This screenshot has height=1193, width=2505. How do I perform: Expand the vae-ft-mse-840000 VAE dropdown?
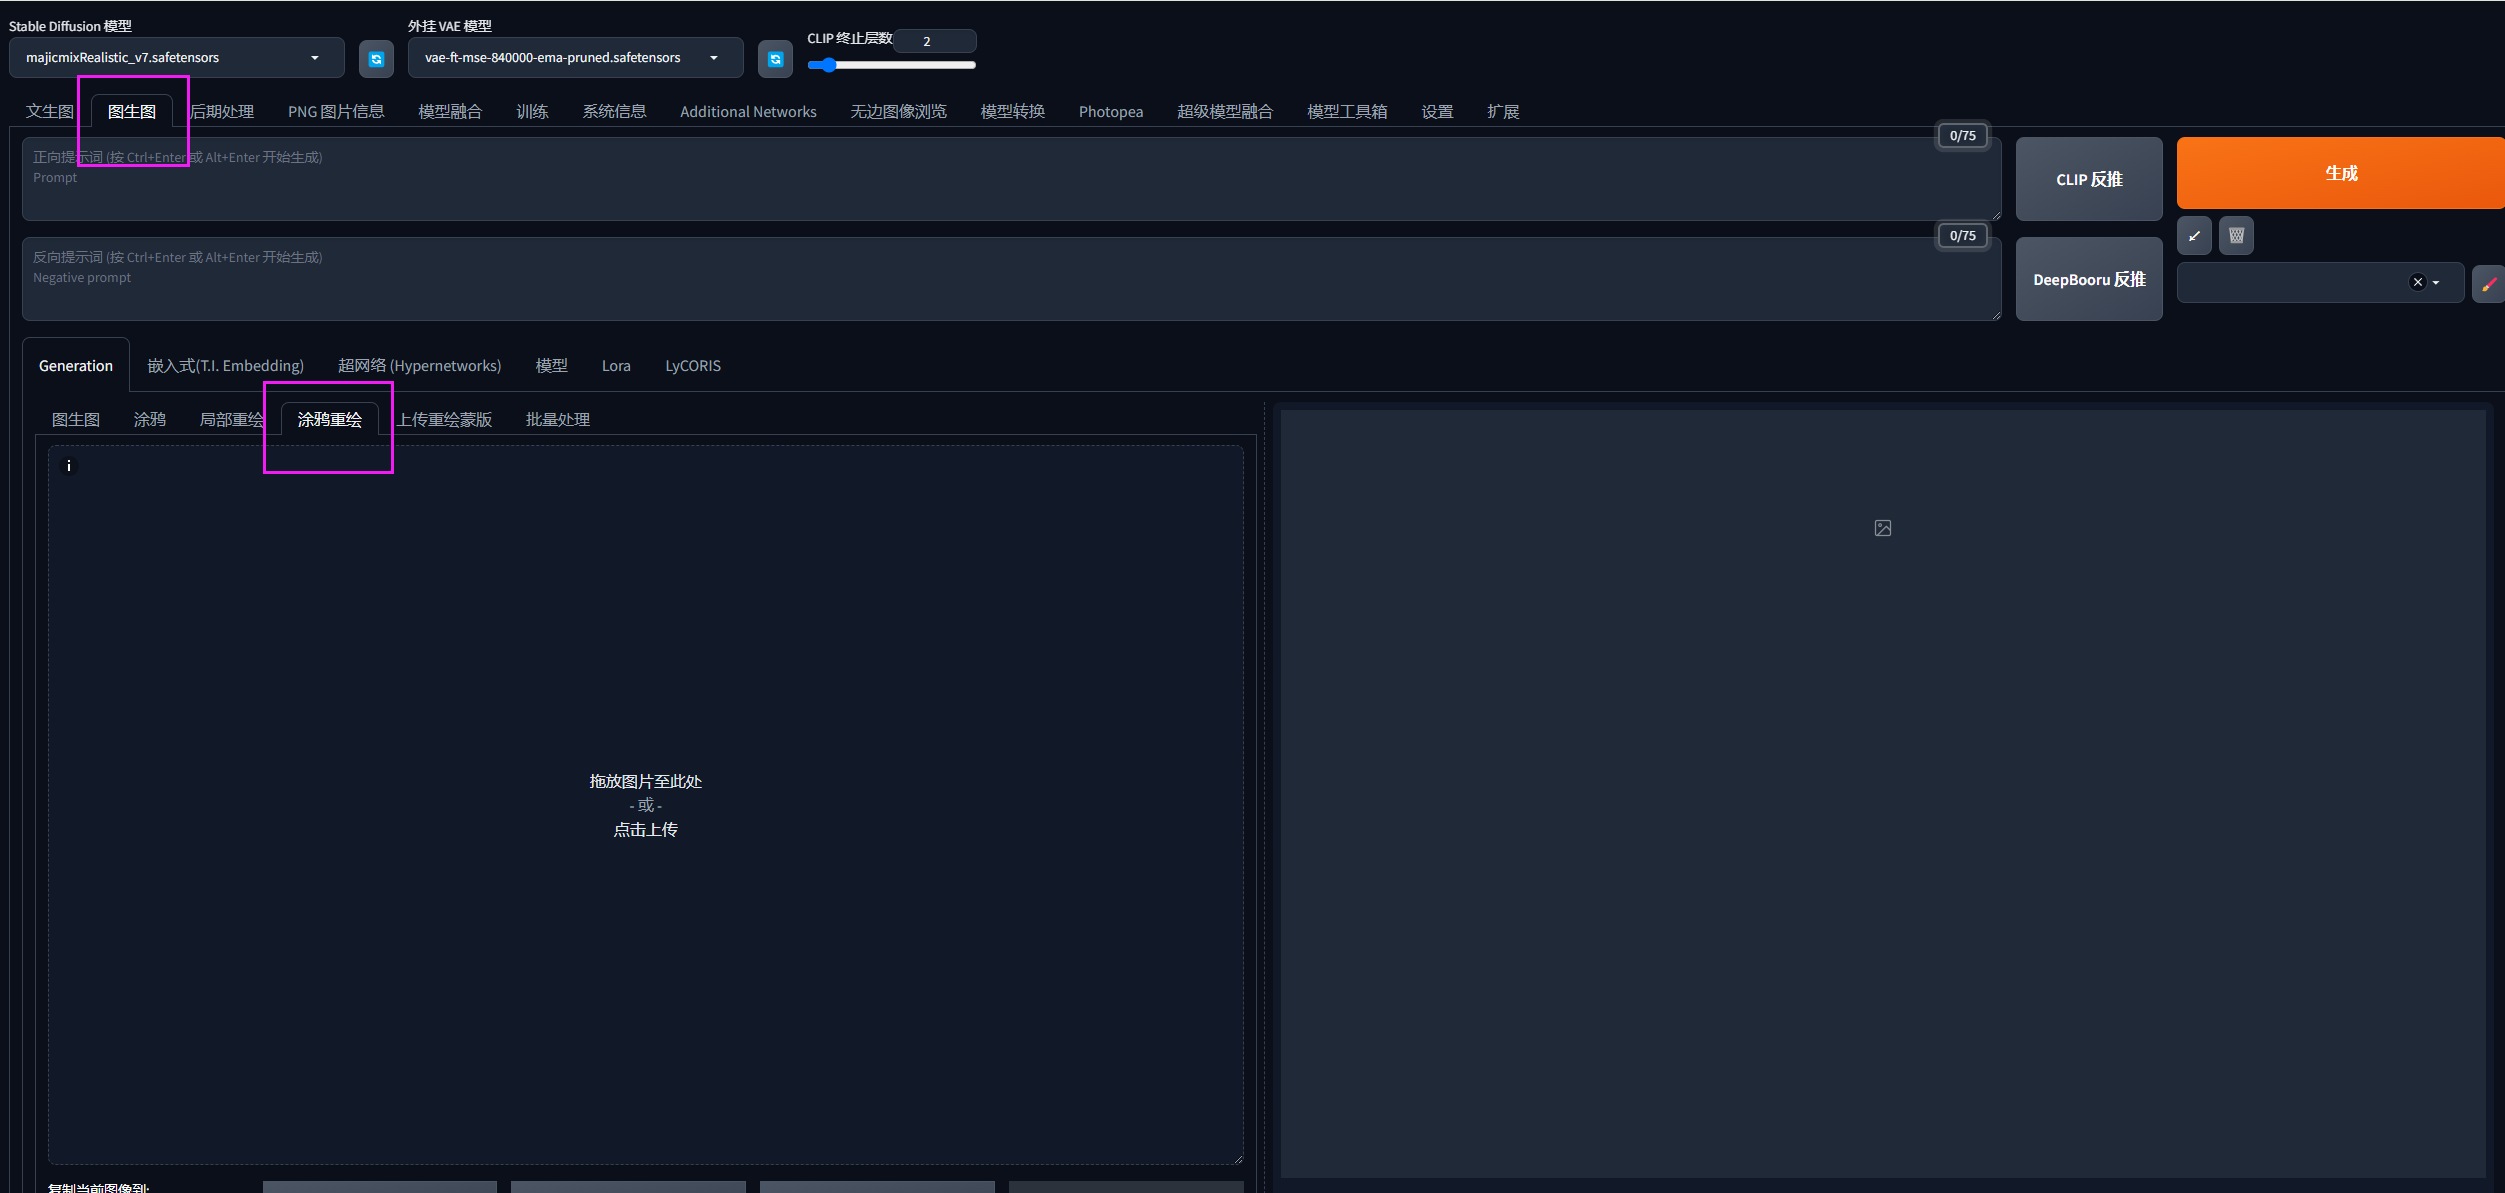575,58
